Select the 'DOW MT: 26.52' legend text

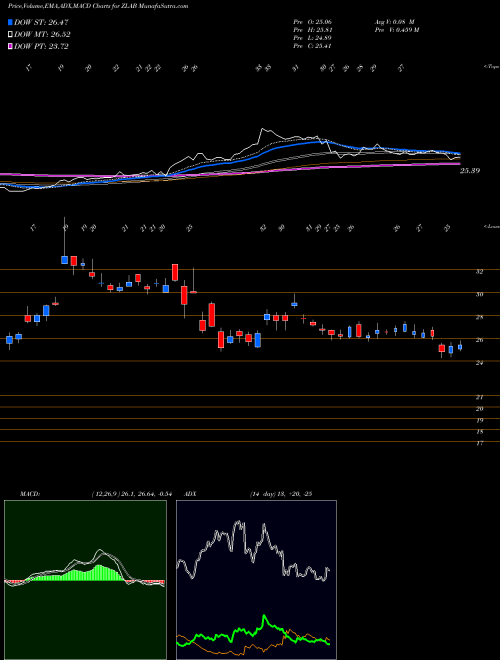pos(42,35)
